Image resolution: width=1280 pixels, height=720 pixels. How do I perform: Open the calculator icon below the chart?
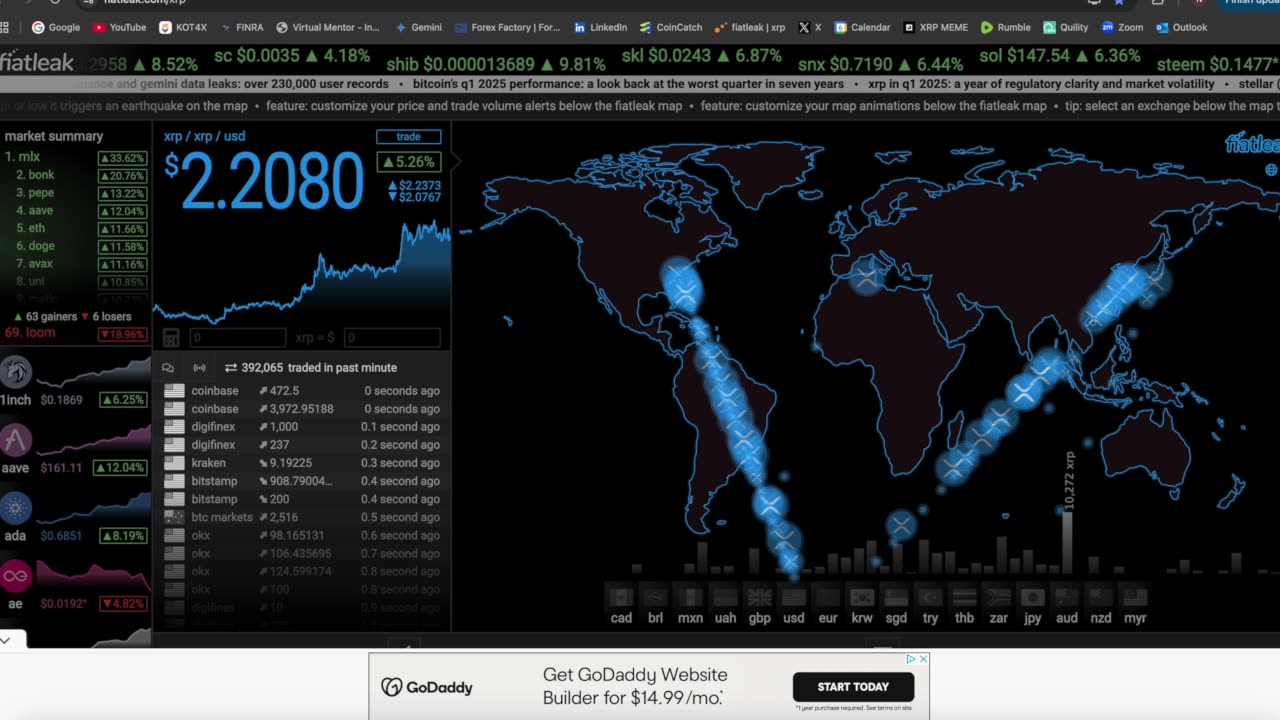click(x=171, y=338)
